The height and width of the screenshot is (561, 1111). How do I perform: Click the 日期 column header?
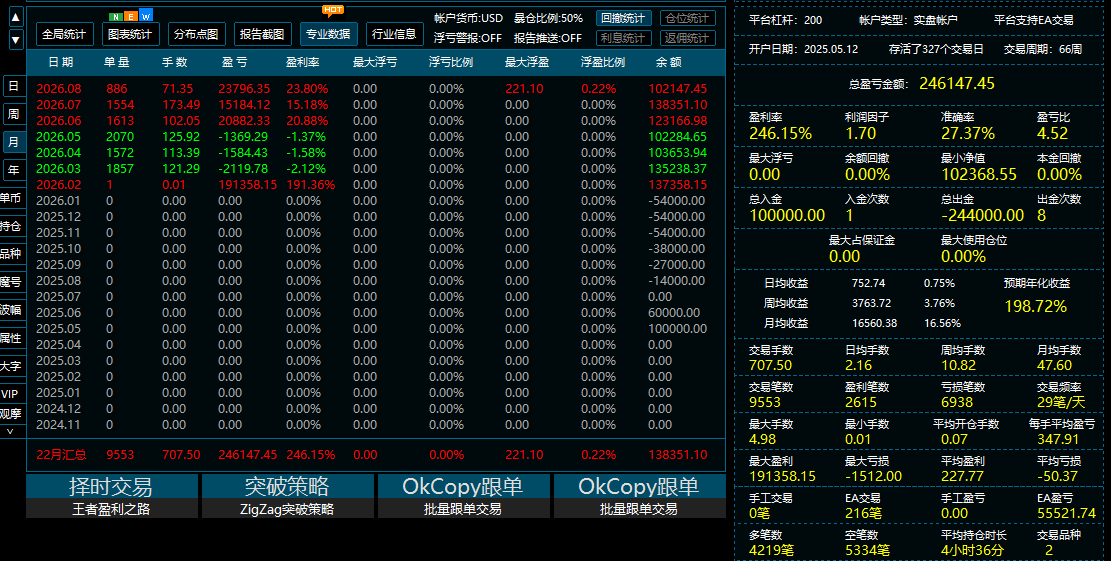click(61, 62)
